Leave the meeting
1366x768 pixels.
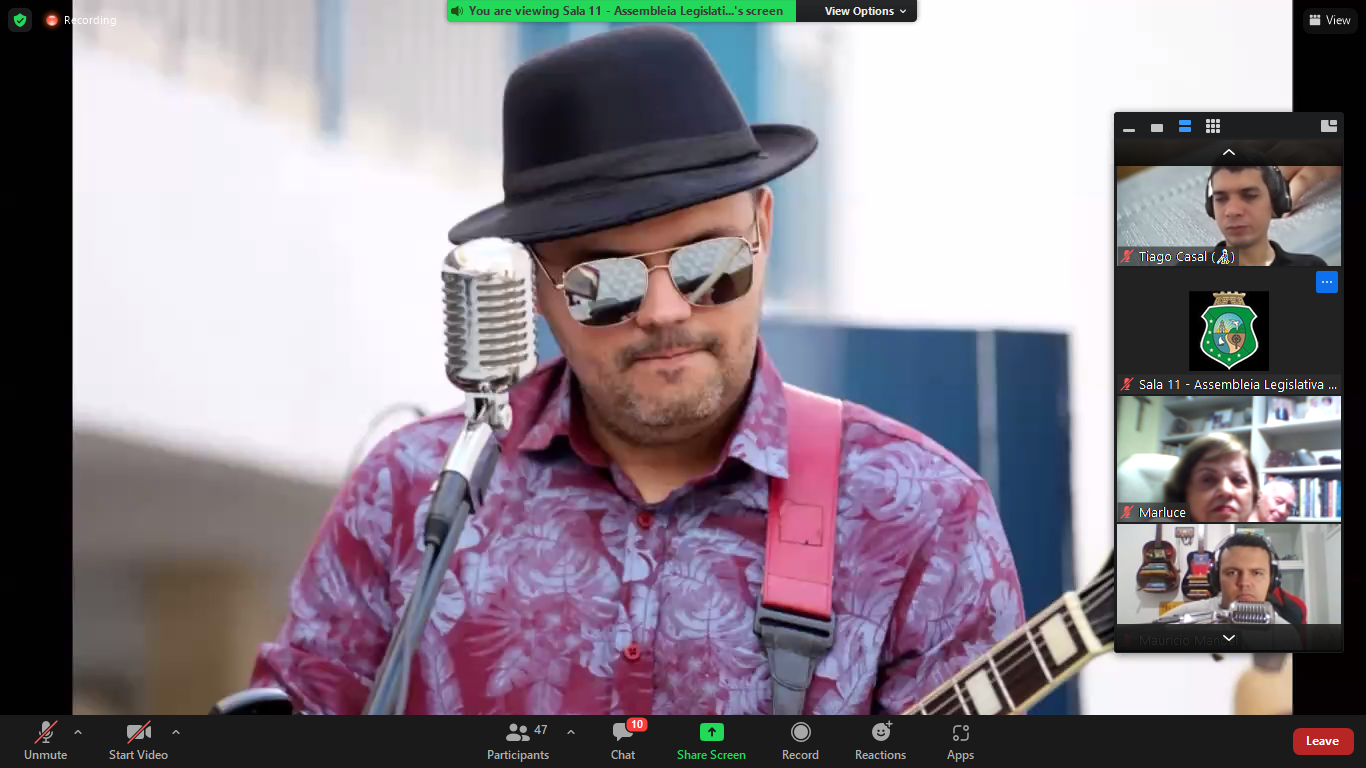click(x=1323, y=741)
